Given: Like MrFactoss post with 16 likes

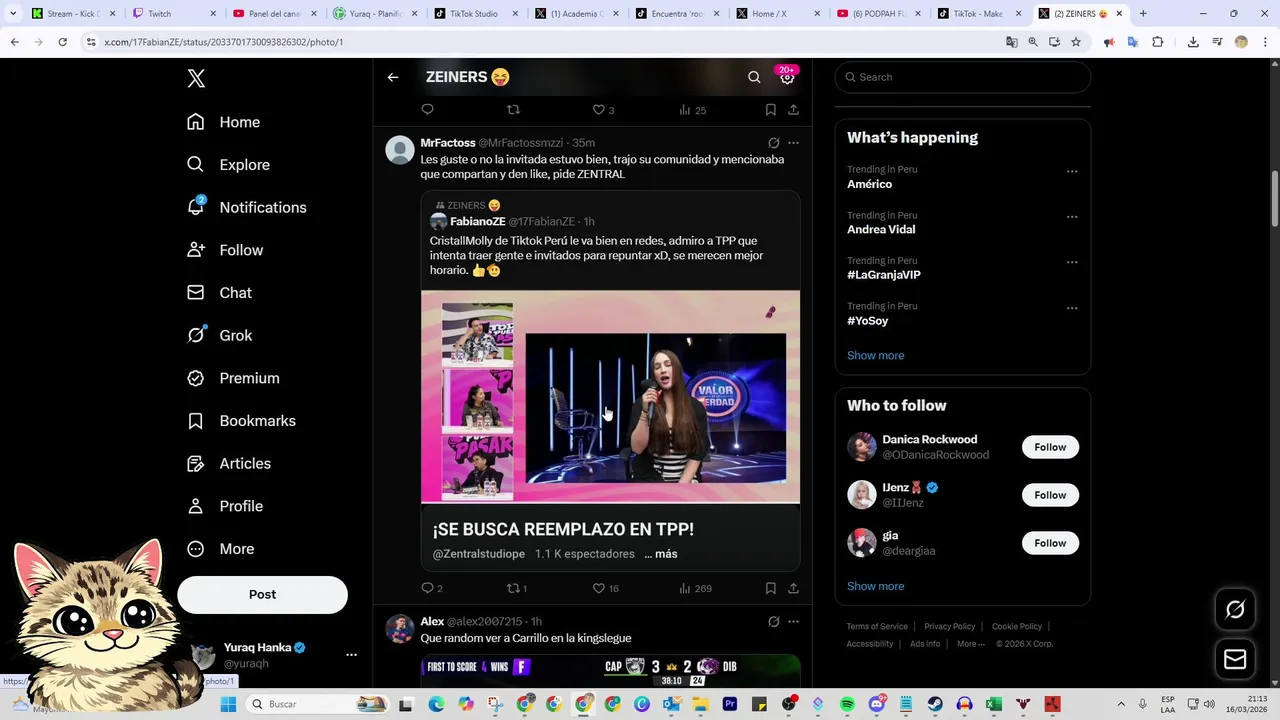Looking at the screenshot, I should coord(605,588).
